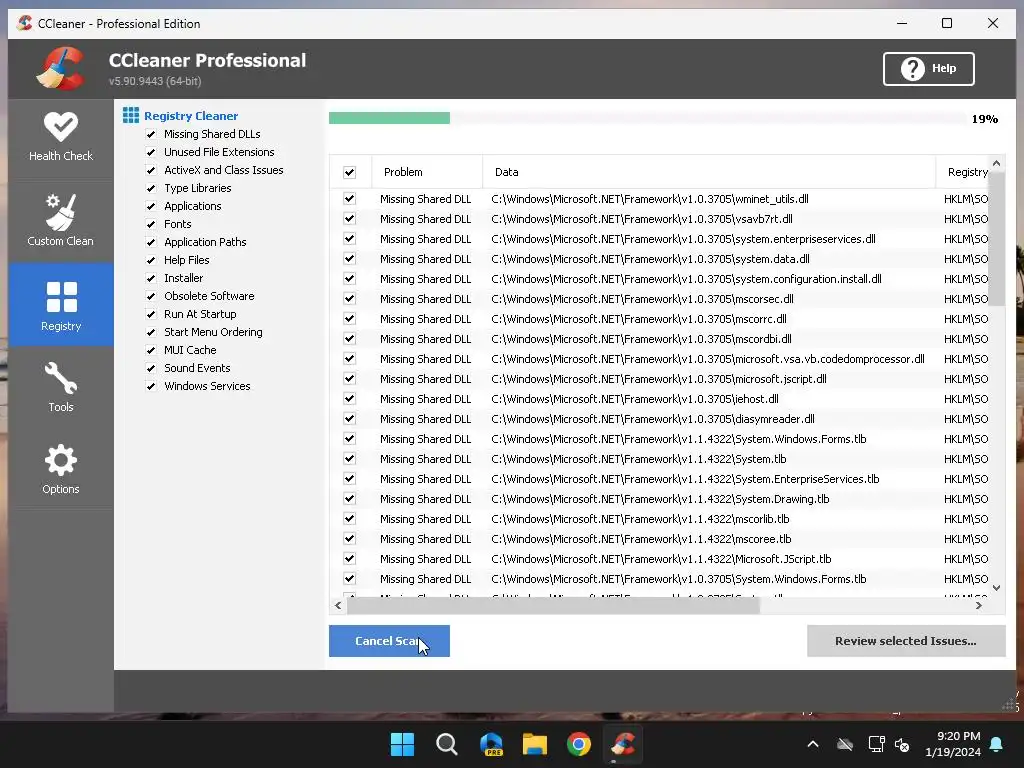Sort by the Data column header

coord(709,172)
